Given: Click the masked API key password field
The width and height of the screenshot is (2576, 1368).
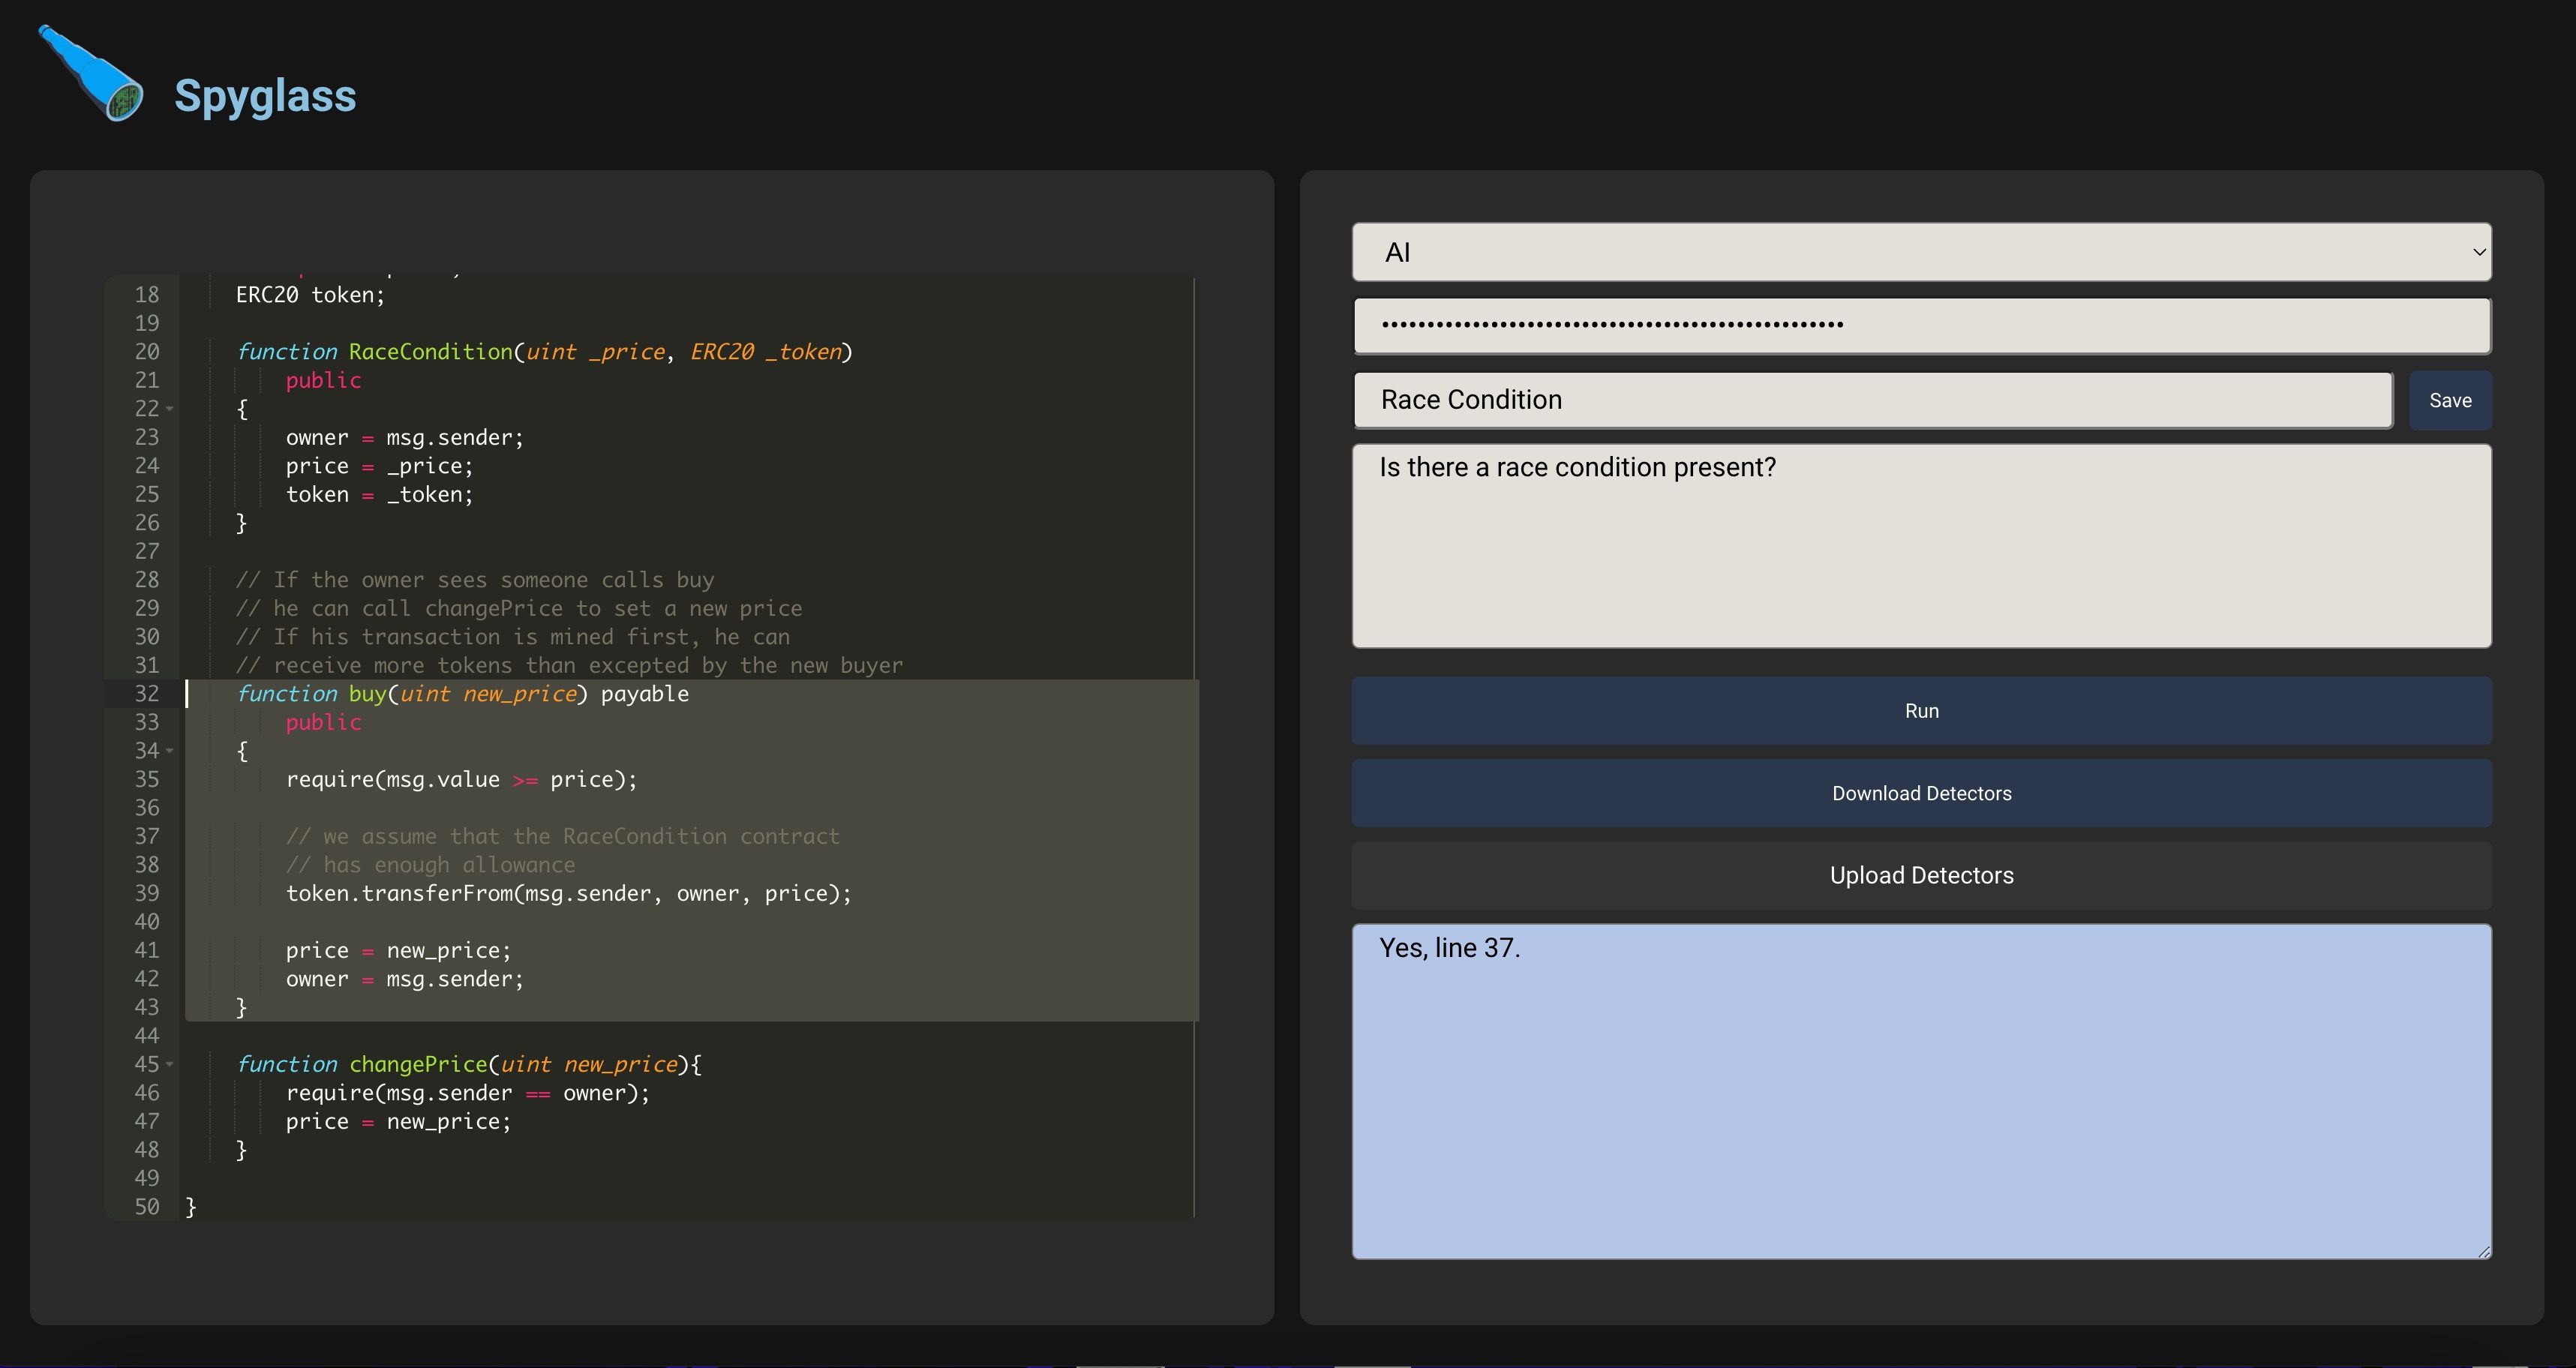Looking at the screenshot, I should pos(1921,325).
